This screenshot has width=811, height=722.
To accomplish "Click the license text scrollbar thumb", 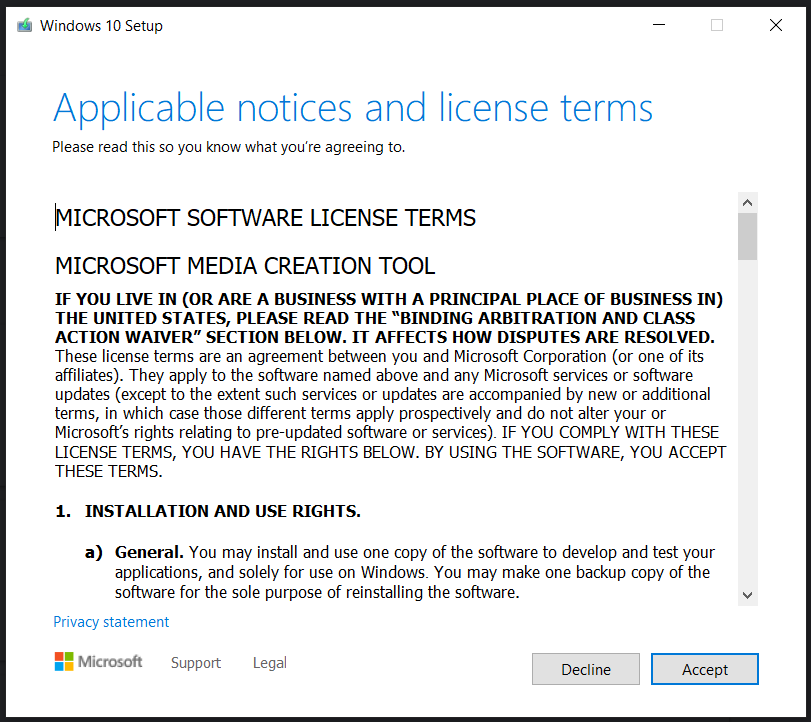I will (x=747, y=236).
